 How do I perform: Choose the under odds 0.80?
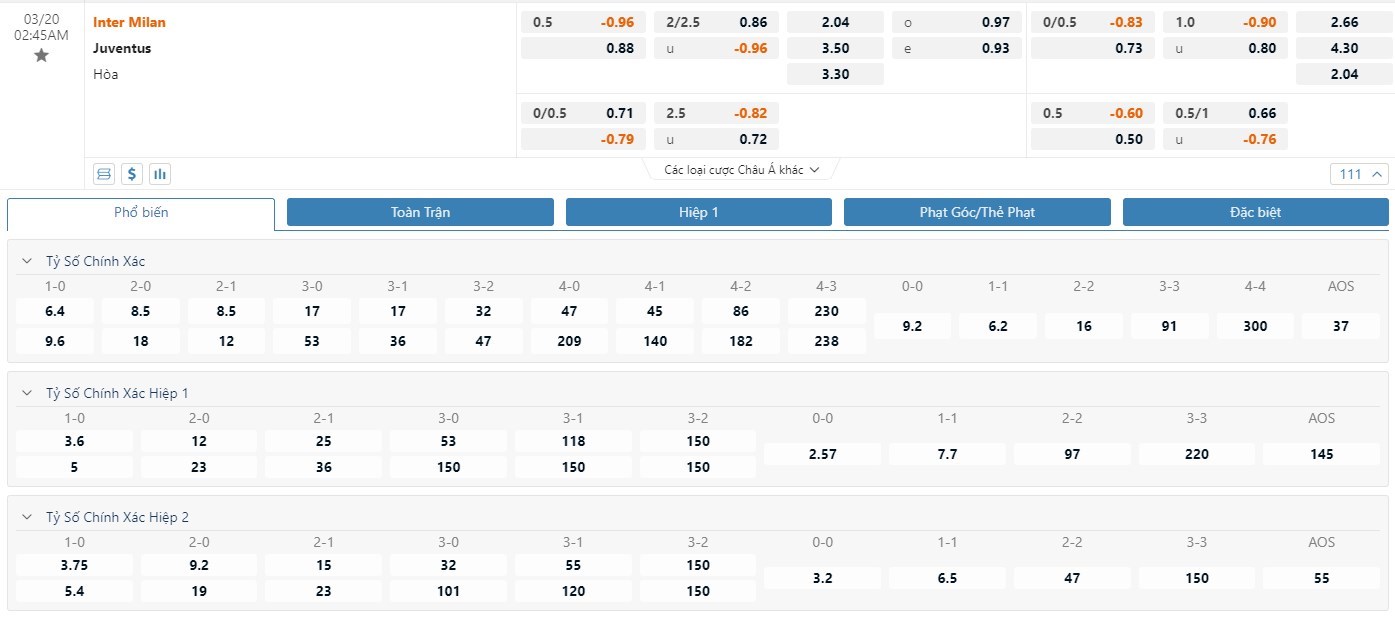(x=1225, y=48)
